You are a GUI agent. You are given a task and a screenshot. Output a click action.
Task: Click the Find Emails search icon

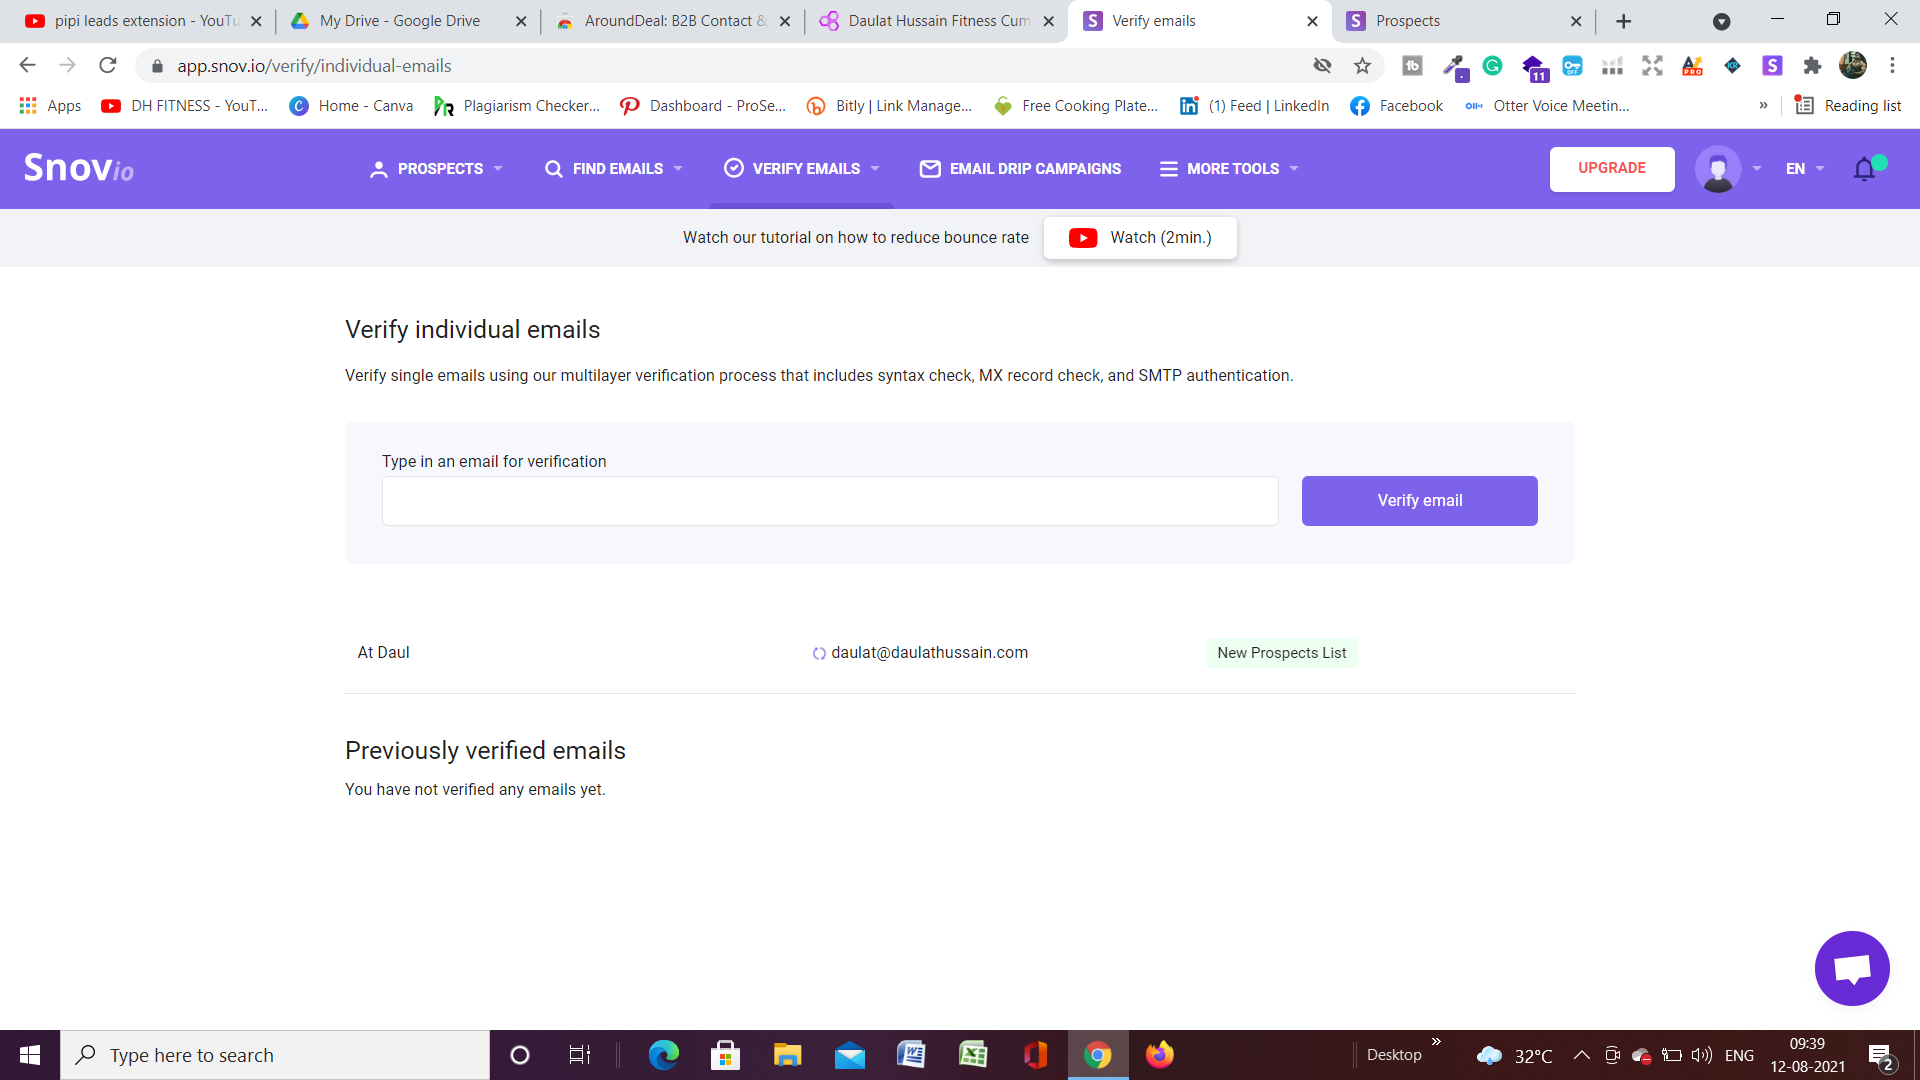click(554, 169)
